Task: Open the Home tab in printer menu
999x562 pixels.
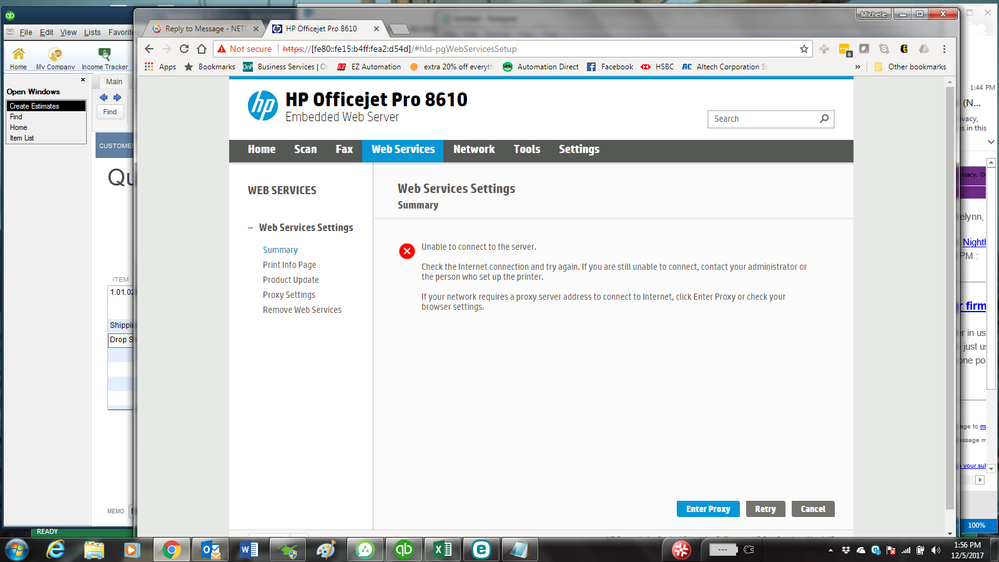Action: [x=261, y=149]
